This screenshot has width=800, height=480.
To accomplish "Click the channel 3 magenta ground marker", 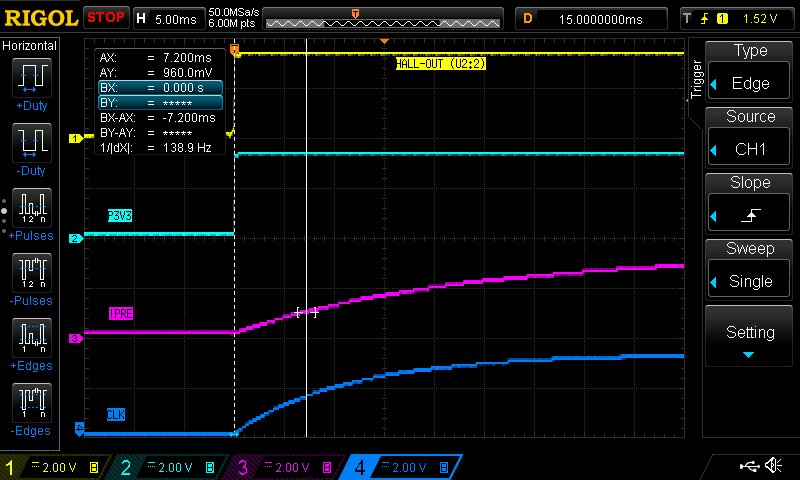I will coord(76,338).
